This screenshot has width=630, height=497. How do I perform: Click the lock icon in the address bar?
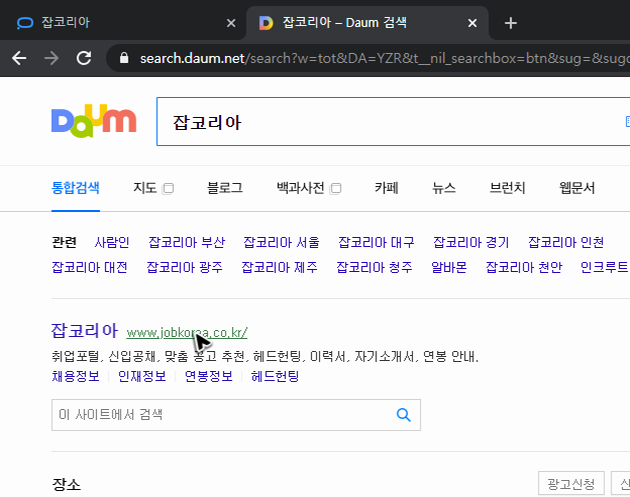(x=124, y=58)
